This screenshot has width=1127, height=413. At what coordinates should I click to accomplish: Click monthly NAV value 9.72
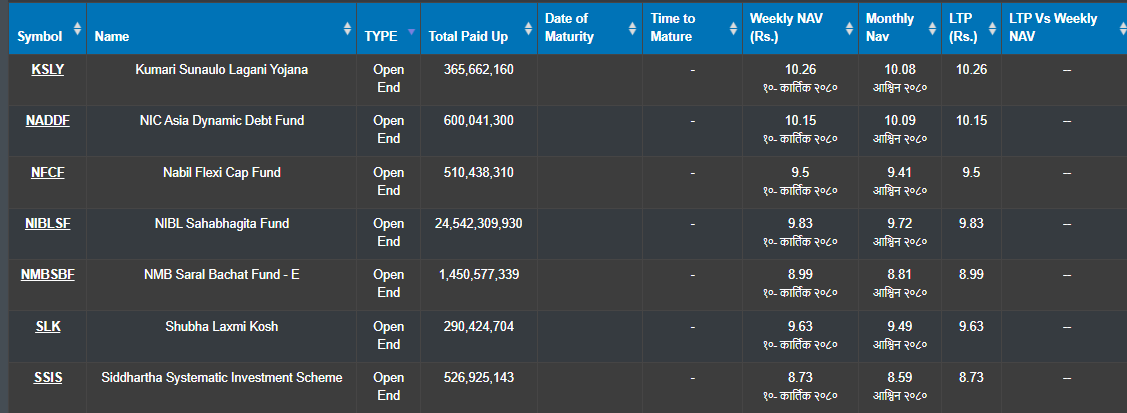[x=900, y=223]
